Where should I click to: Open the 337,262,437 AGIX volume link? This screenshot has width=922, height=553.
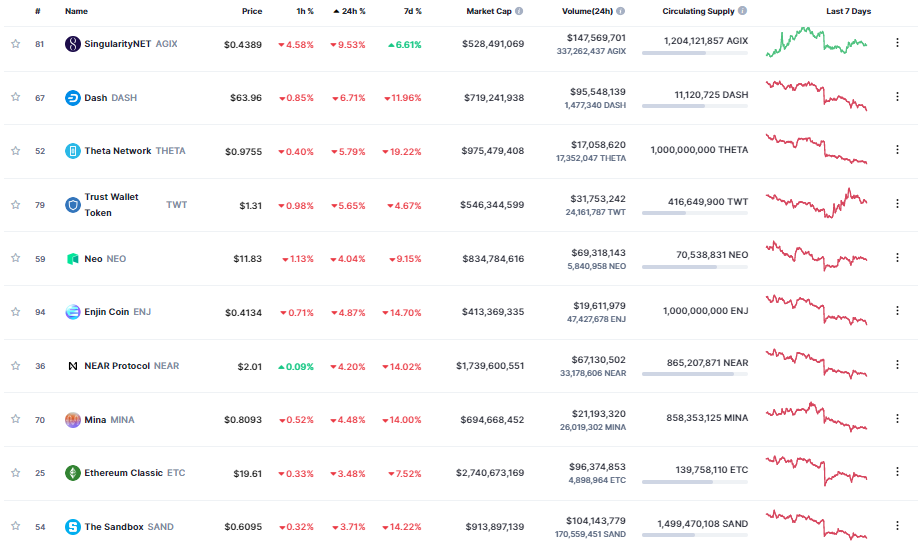click(590, 51)
